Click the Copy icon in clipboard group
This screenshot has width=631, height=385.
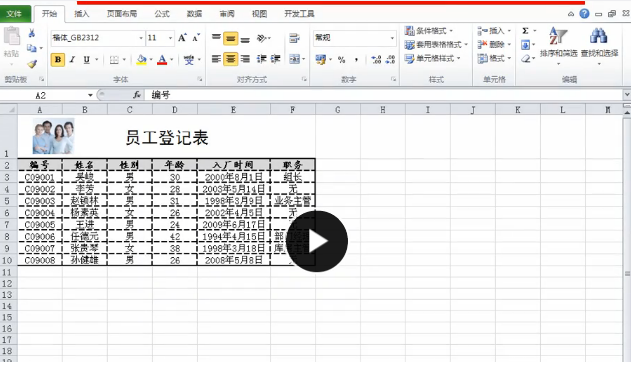(32, 48)
